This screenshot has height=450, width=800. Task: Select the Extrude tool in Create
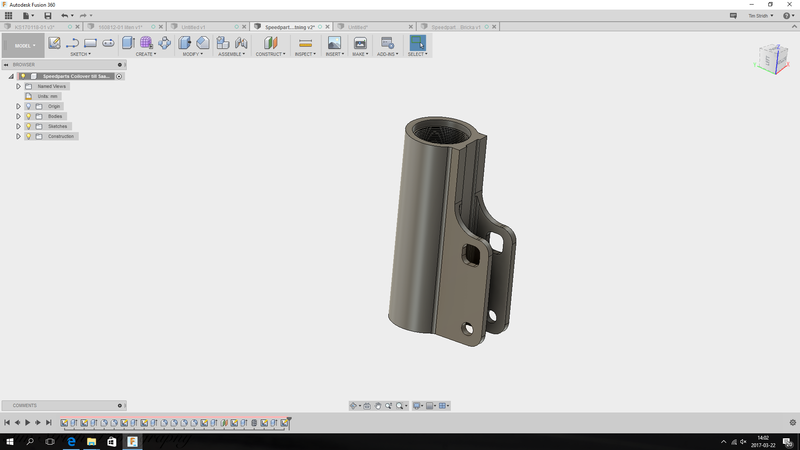[x=128, y=43]
